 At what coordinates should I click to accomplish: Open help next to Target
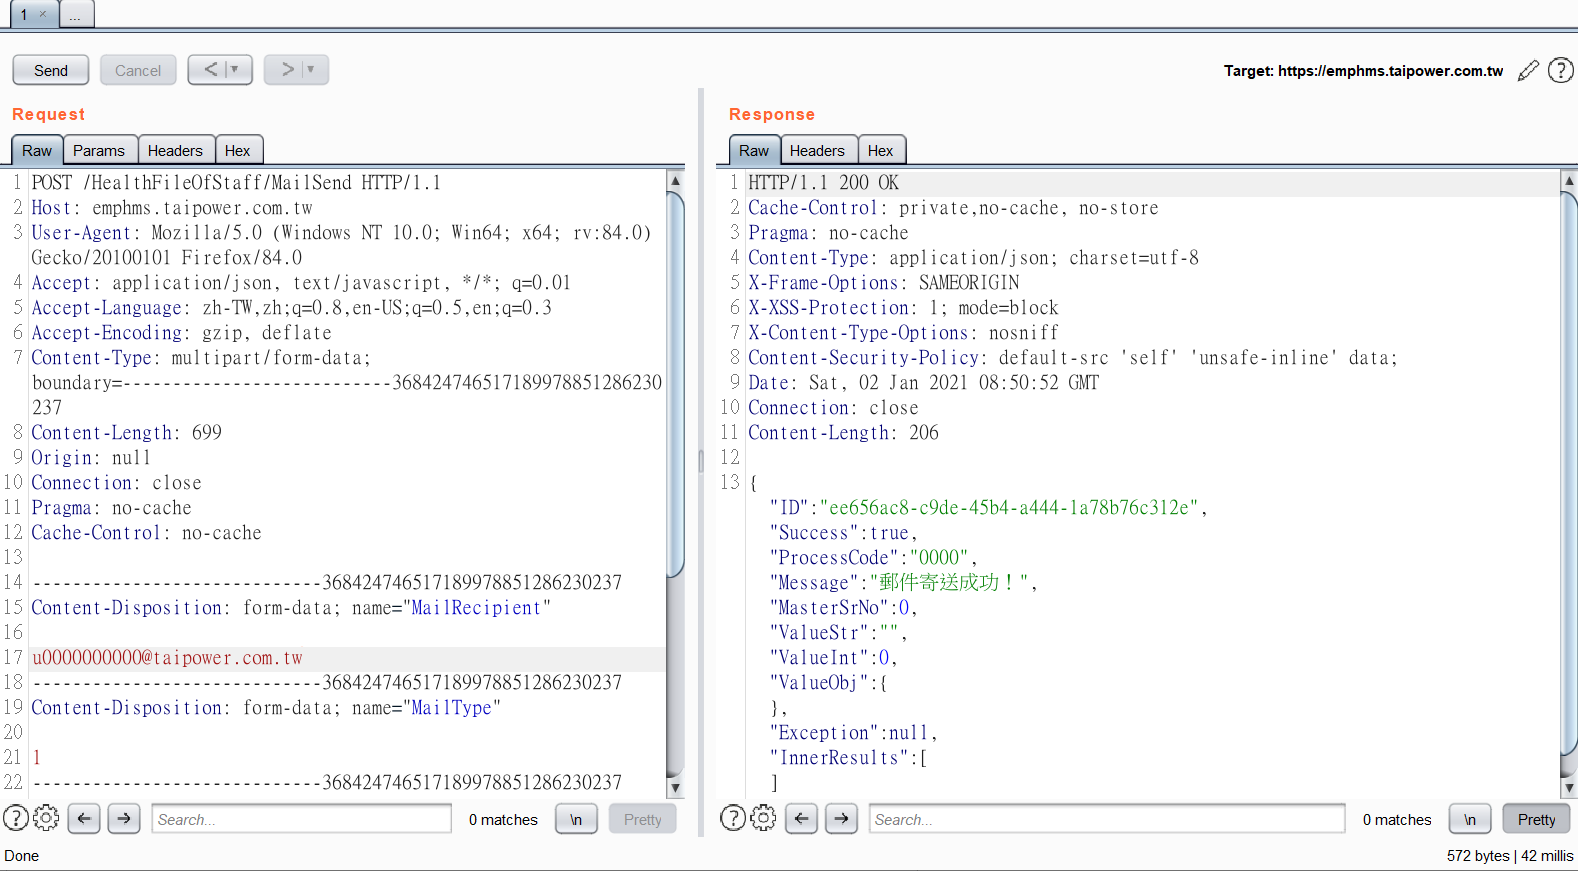pos(1561,70)
